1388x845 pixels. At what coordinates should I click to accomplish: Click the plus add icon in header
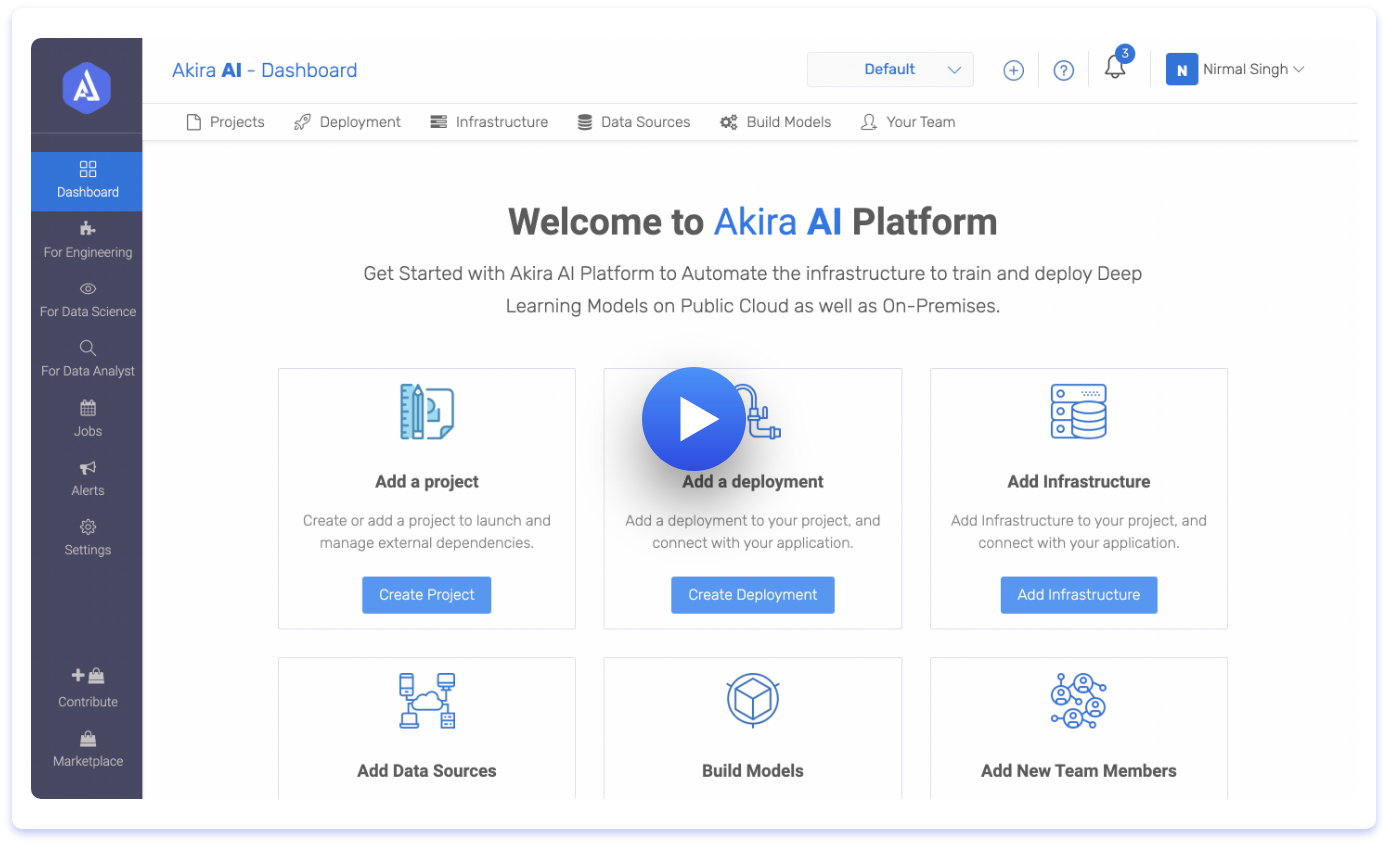1013,70
